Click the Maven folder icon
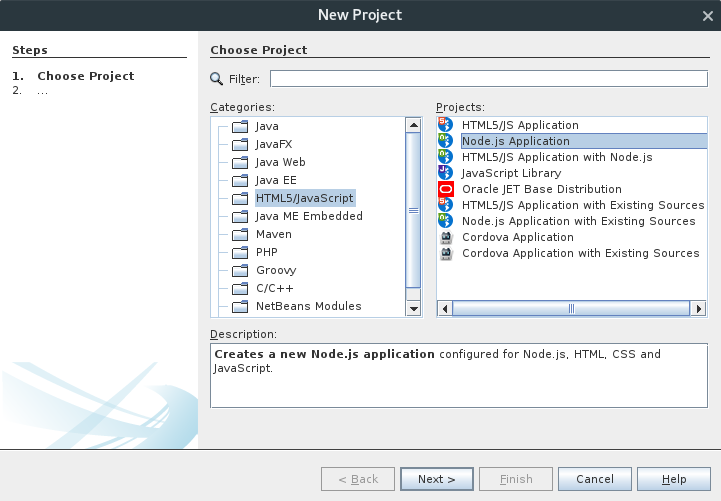The height and width of the screenshot is (501, 721). (240, 234)
